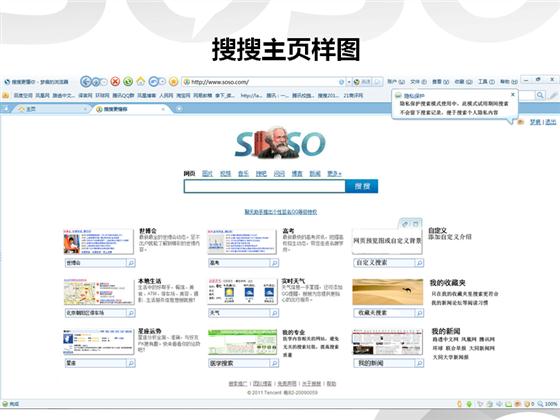Close the 主页 tab

tap(85, 109)
